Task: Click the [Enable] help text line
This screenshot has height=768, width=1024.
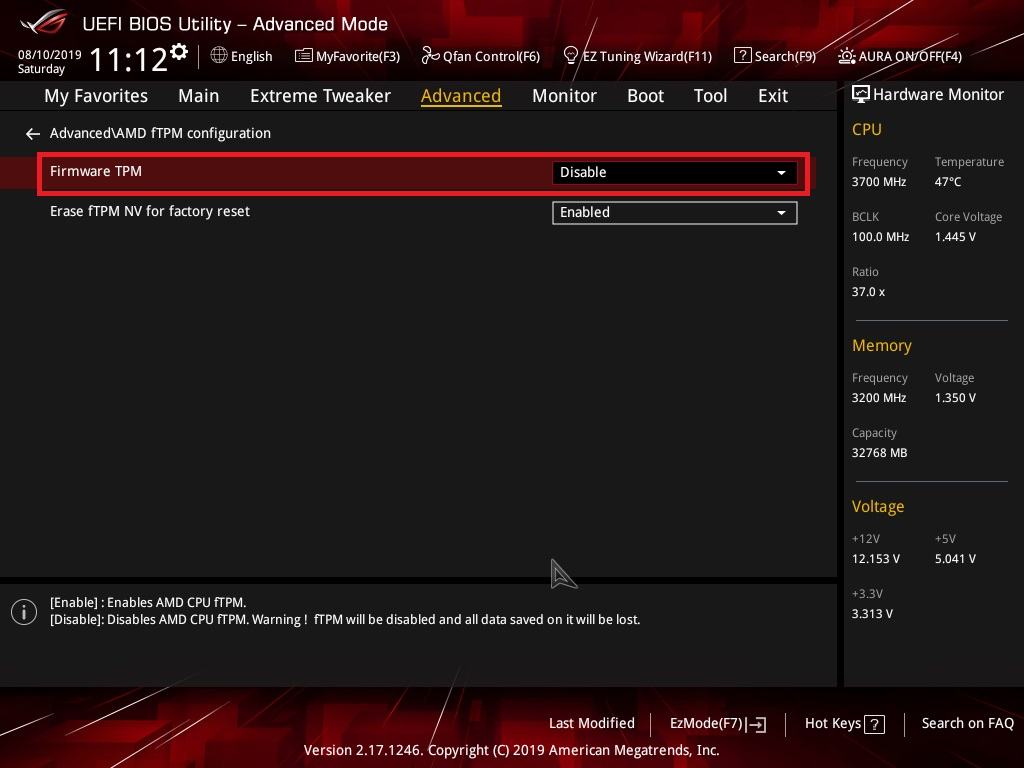Action: coord(148,602)
